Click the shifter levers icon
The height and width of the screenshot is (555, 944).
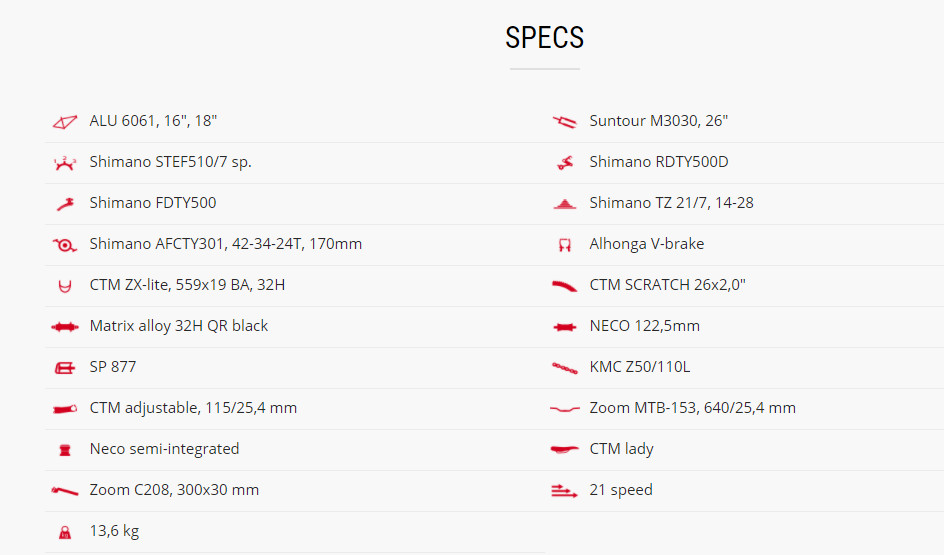(x=64, y=163)
